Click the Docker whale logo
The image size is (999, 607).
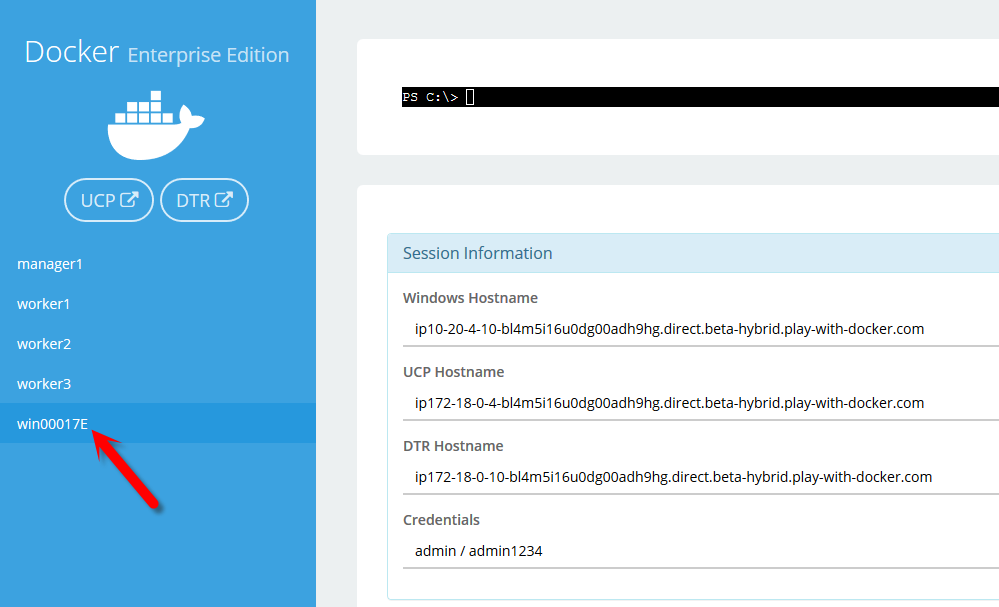coord(155,125)
